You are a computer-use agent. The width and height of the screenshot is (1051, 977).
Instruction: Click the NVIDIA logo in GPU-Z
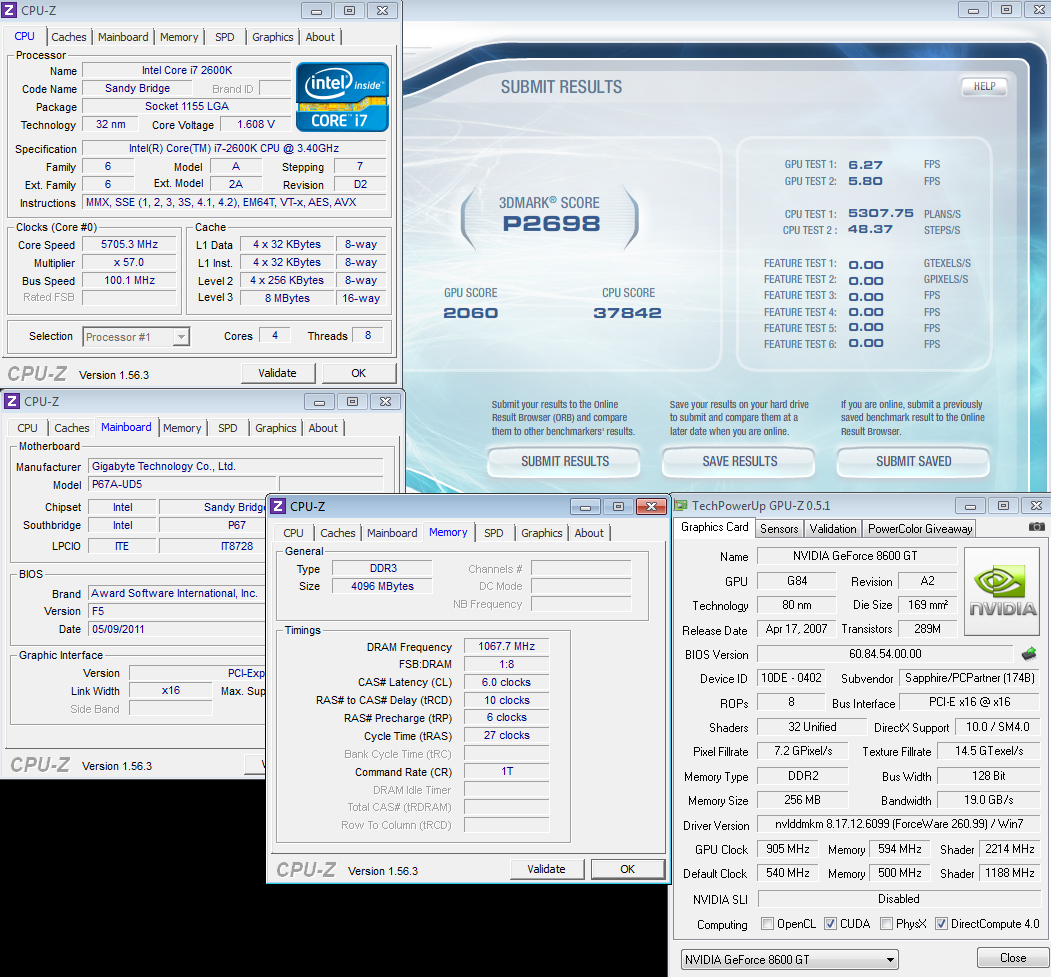pos(1001,591)
